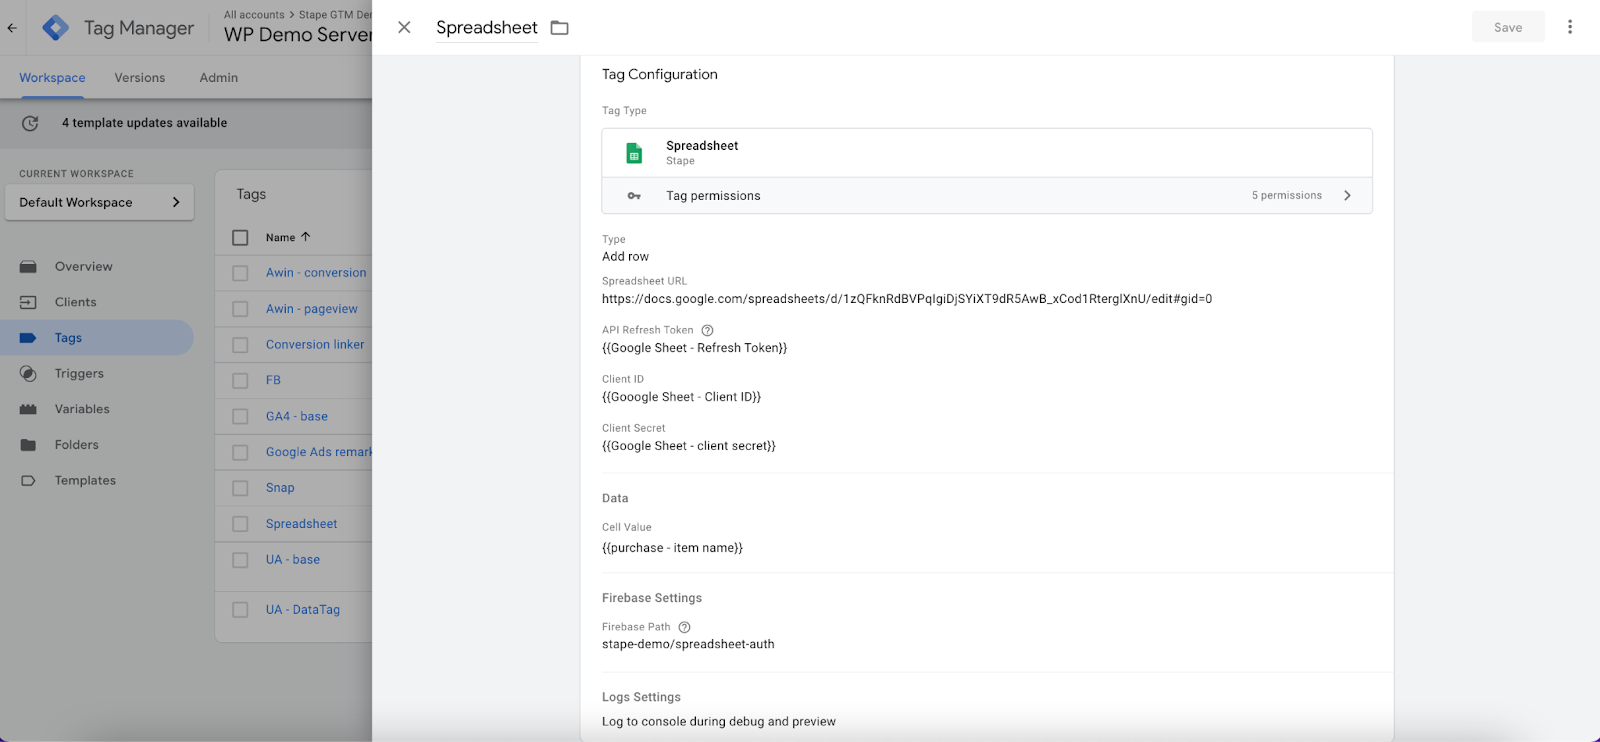The height and width of the screenshot is (742, 1600).
Task: Click the Tags sidebar icon
Action: coord(28,338)
